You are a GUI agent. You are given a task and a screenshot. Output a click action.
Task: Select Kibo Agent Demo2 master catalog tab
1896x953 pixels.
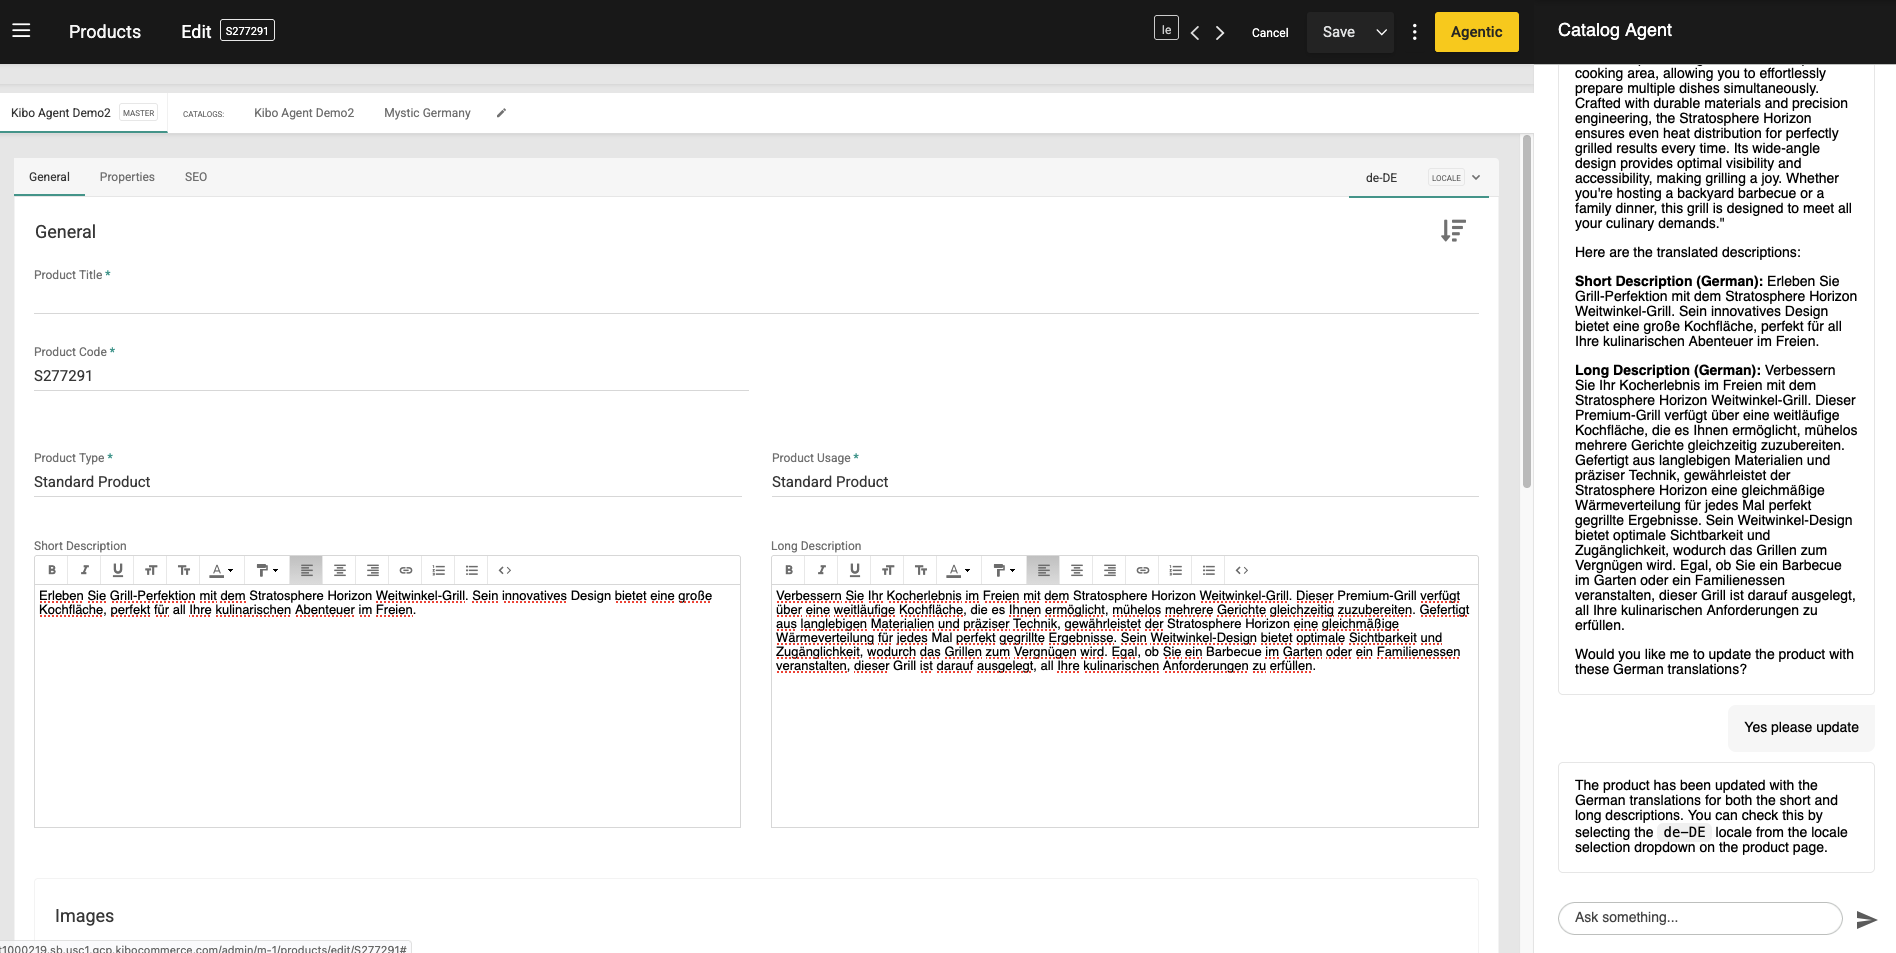click(x=84, y=113)
